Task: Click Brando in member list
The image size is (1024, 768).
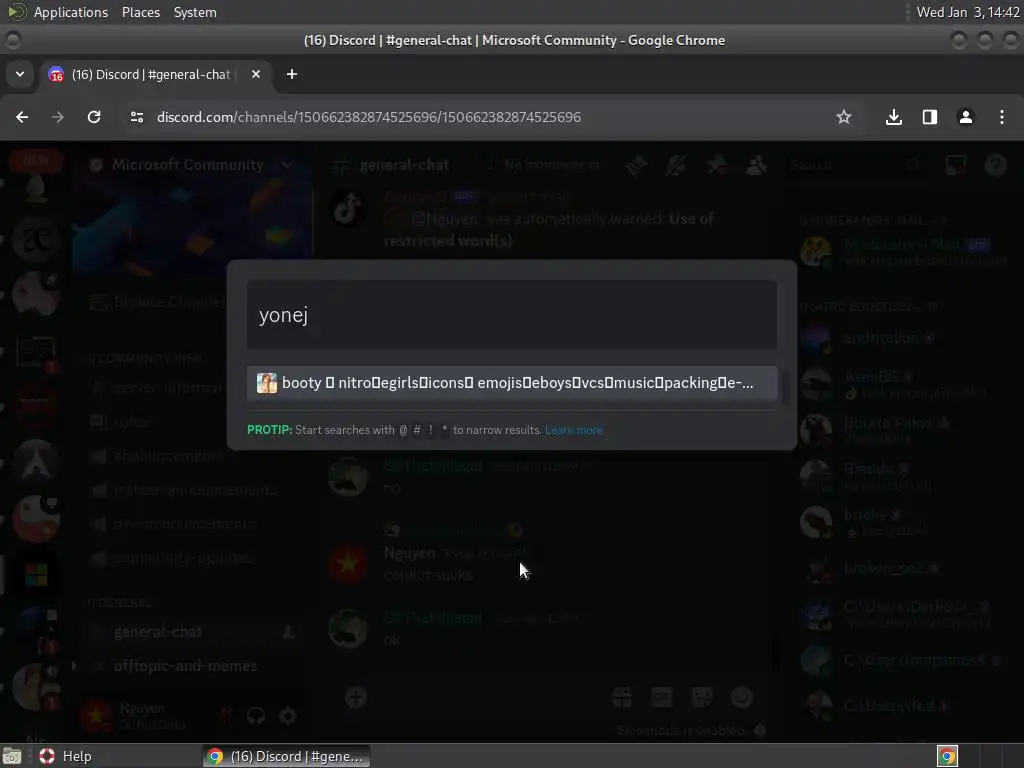Action: [x=905, y=476]
